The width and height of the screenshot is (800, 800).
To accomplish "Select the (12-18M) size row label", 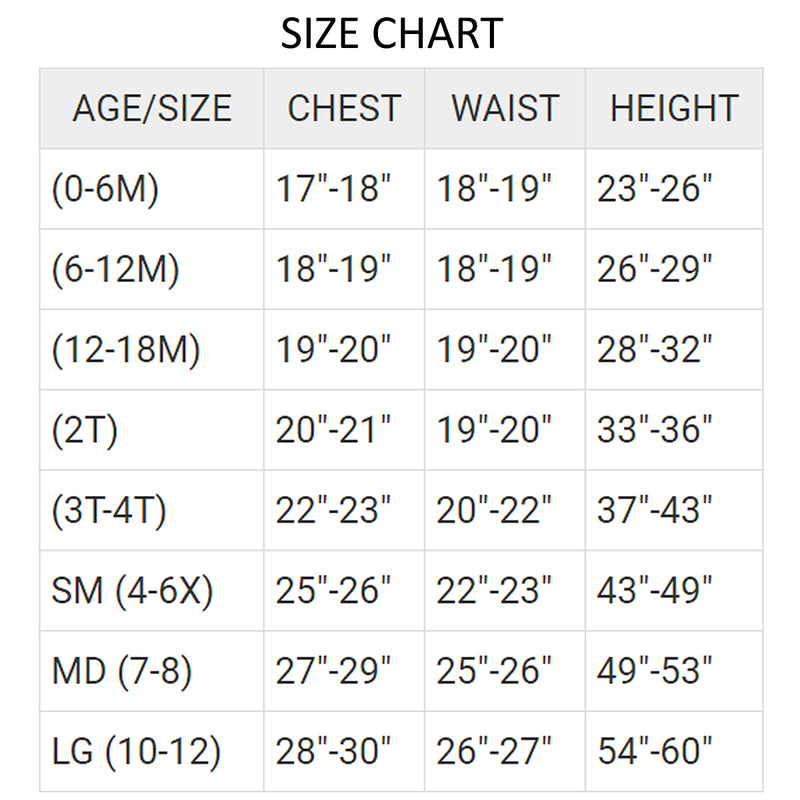I will click(126, 350).
